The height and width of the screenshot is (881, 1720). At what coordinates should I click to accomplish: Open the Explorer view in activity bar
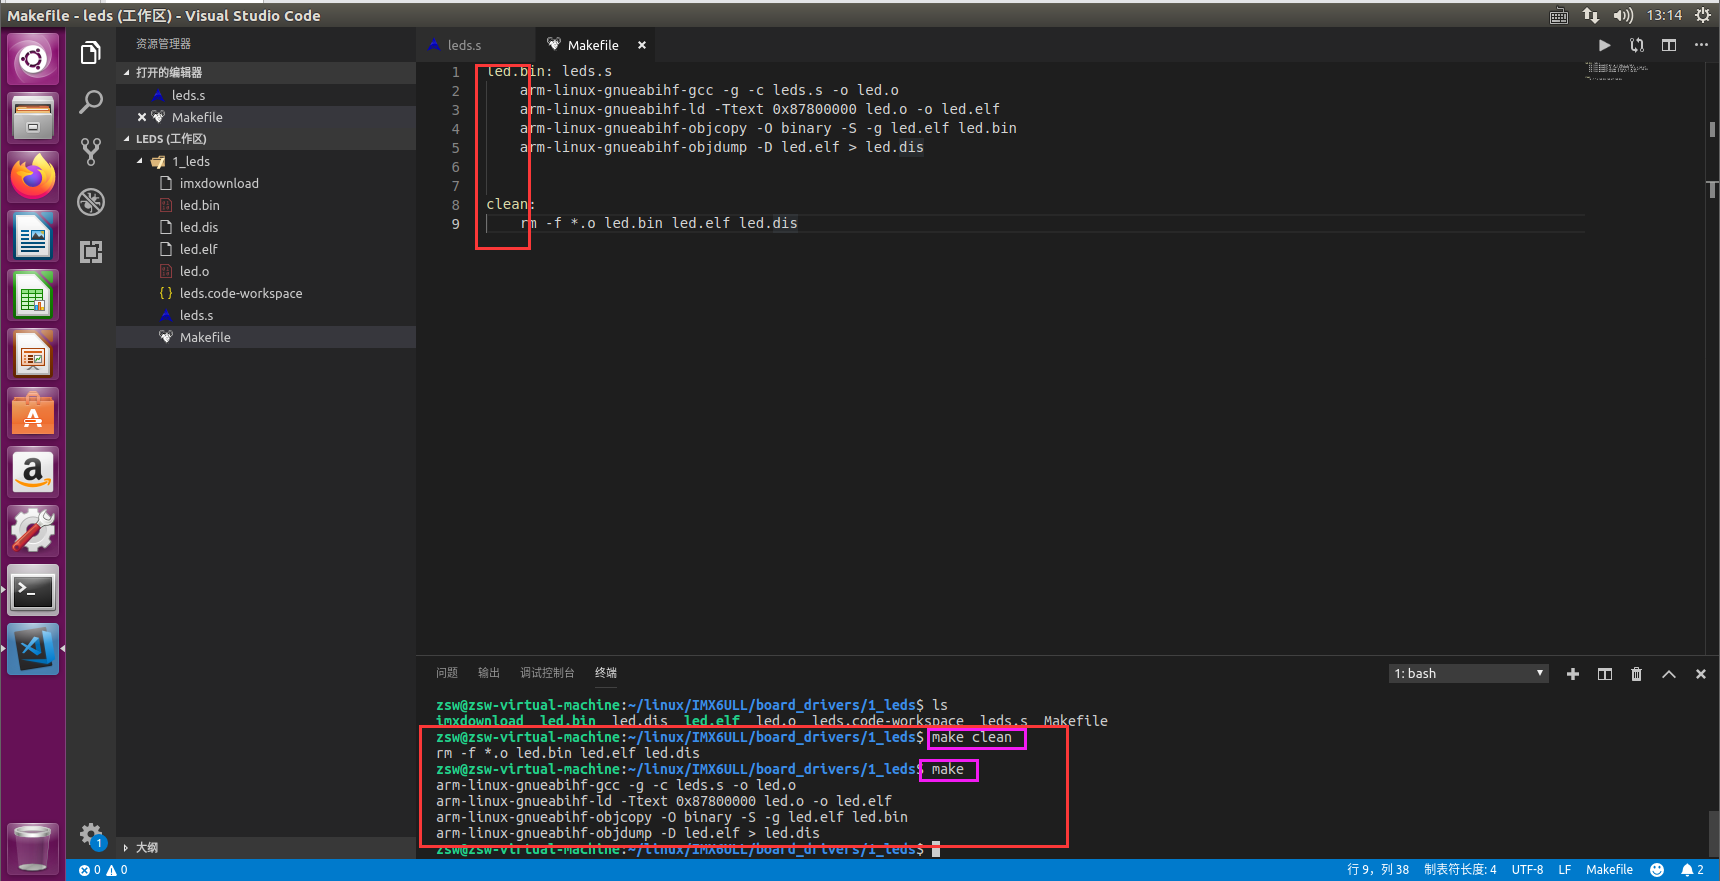[x=91, y=53]
